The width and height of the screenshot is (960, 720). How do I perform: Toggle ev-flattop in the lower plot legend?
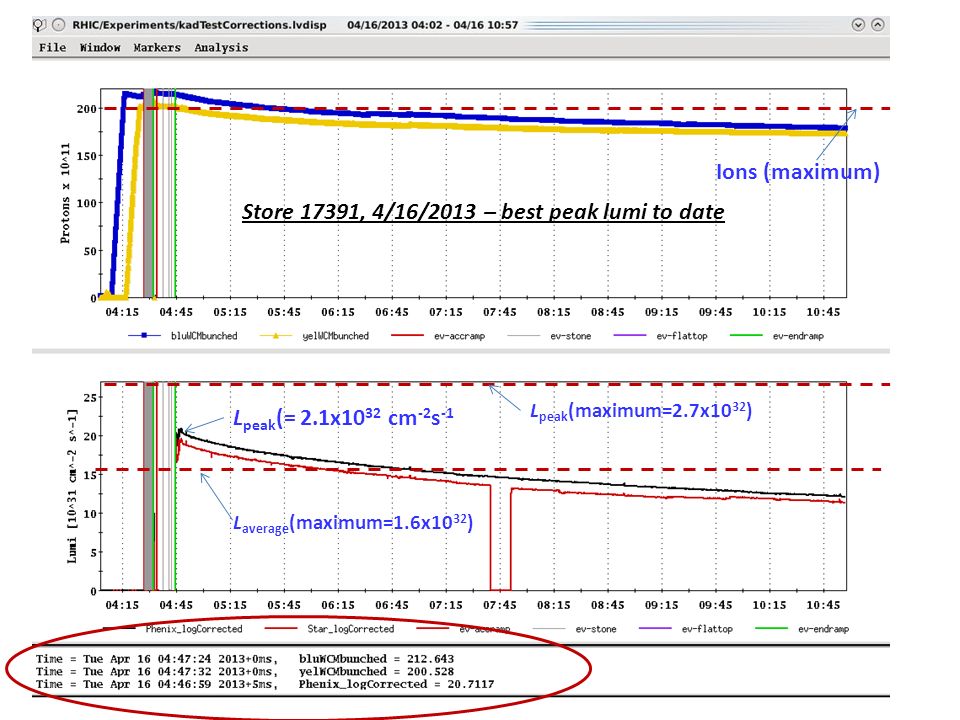[686, 629]
